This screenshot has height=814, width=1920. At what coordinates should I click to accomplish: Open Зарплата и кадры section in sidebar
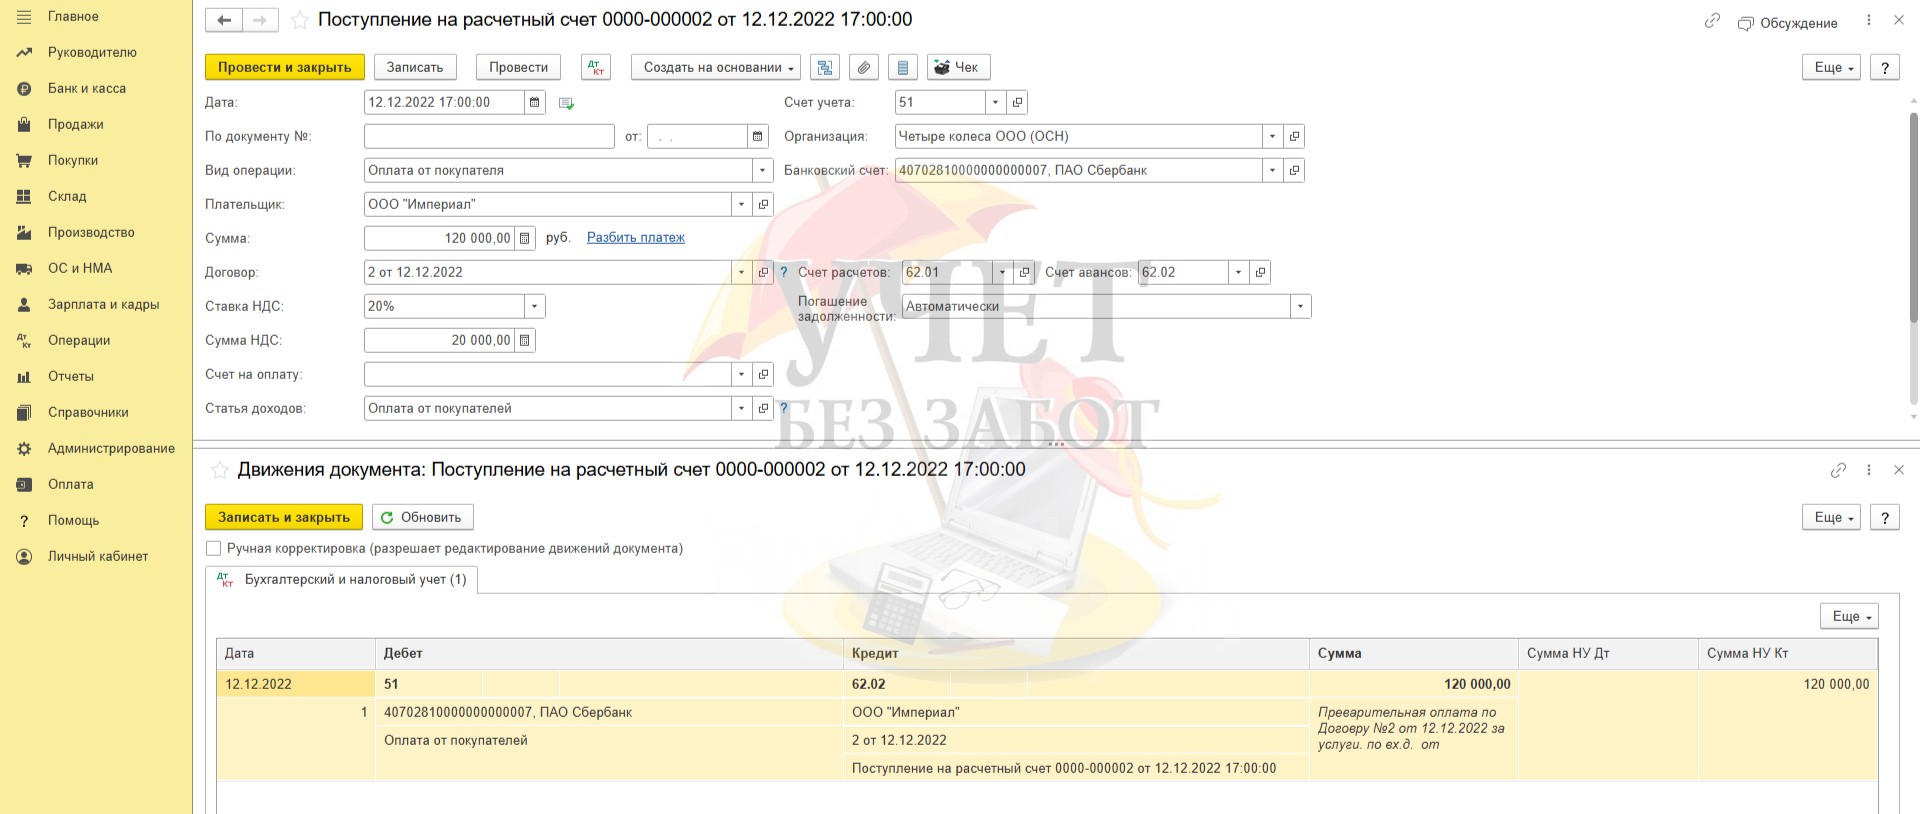[x=103, y=304]
